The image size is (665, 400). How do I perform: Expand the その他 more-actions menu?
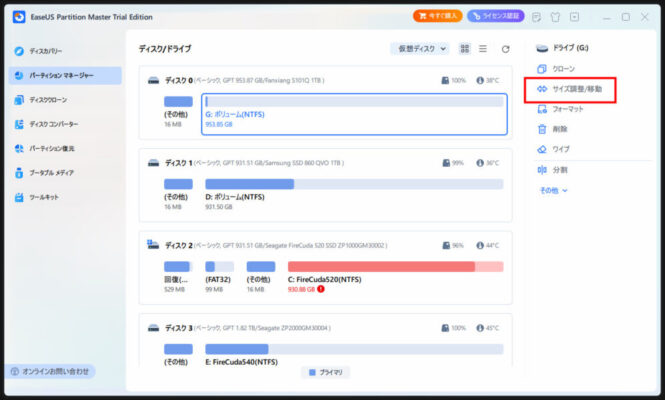coord(553,190)
